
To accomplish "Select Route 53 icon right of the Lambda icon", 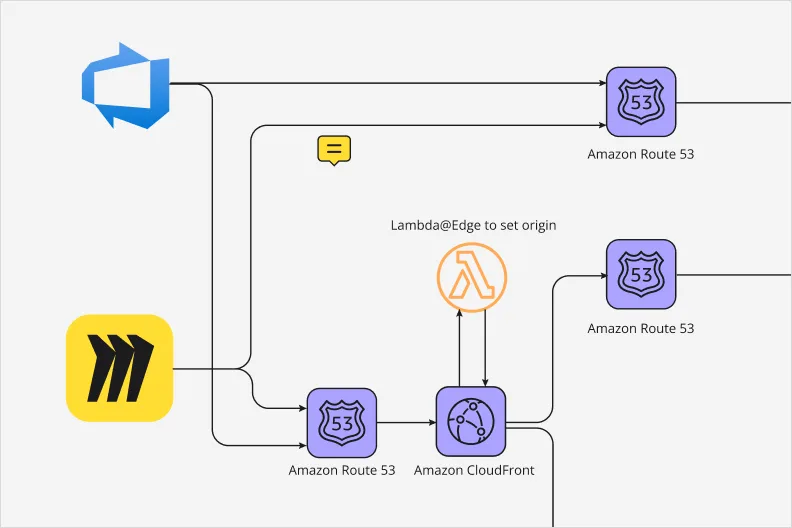I will coord(641,274).
